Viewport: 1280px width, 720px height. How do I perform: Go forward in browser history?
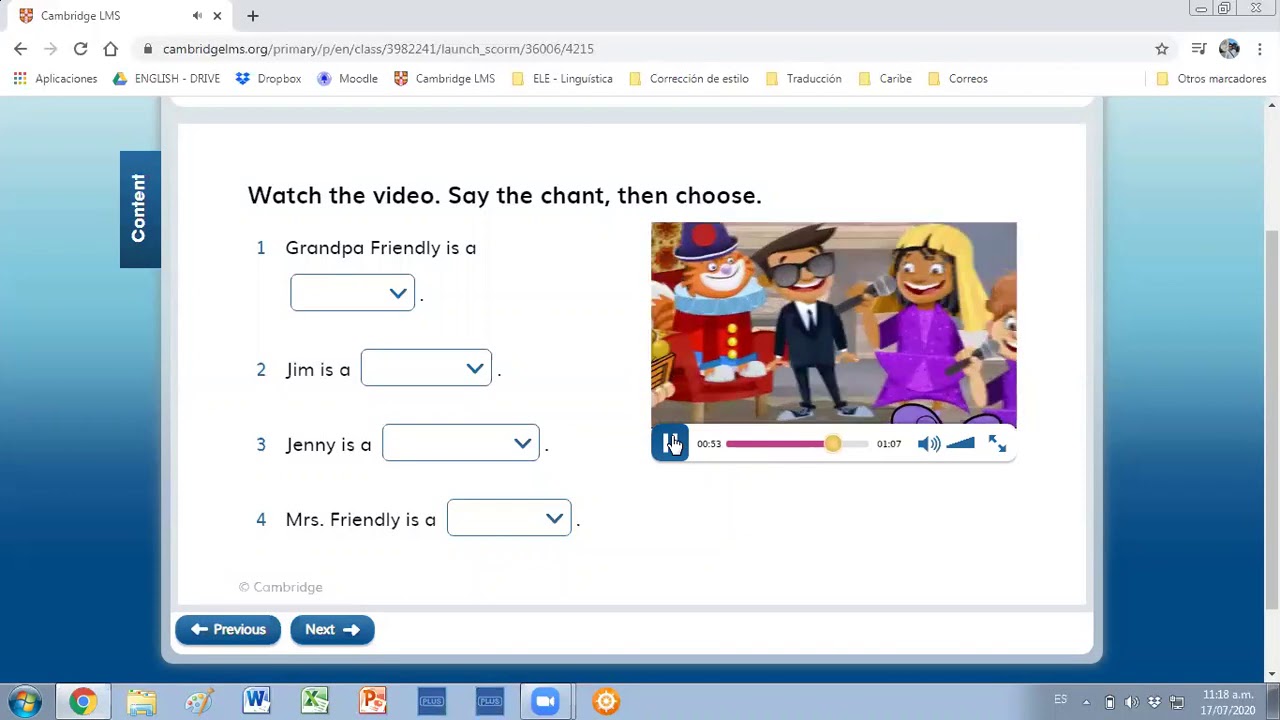pos(51,48)
